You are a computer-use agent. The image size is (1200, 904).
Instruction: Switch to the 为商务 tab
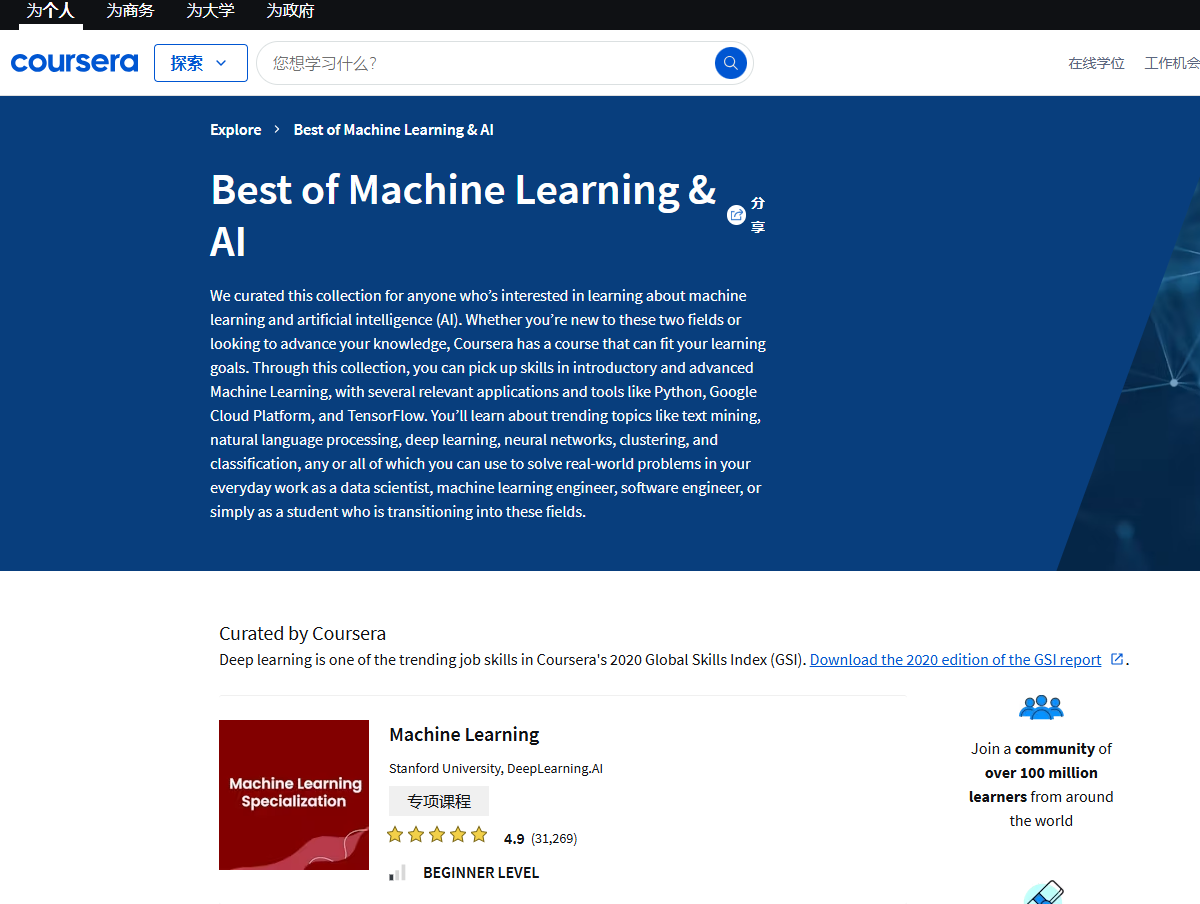point(130,11)
